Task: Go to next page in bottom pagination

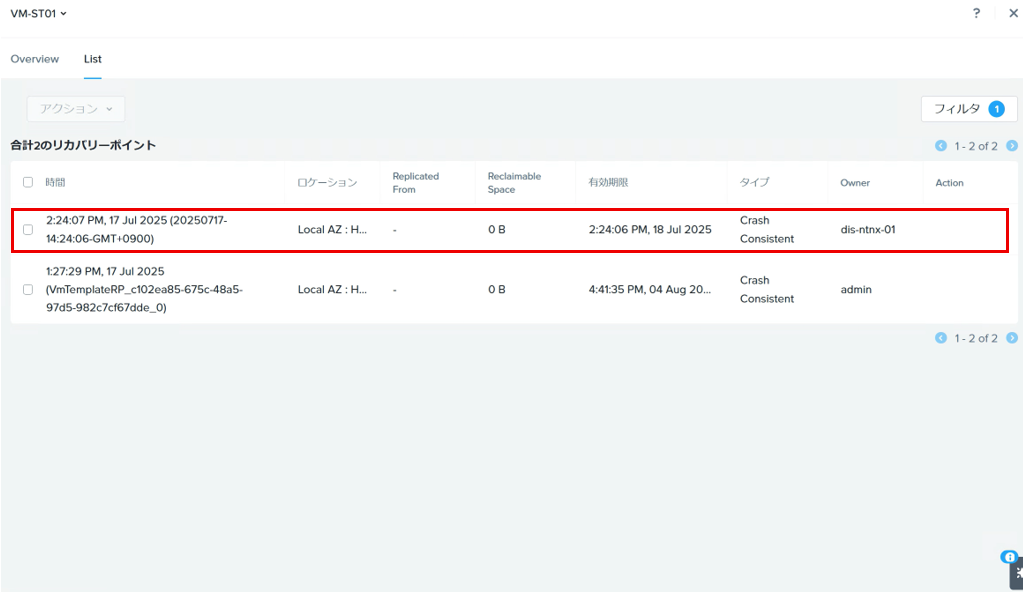Action: pyautogui.click(x=1012, y=337)
